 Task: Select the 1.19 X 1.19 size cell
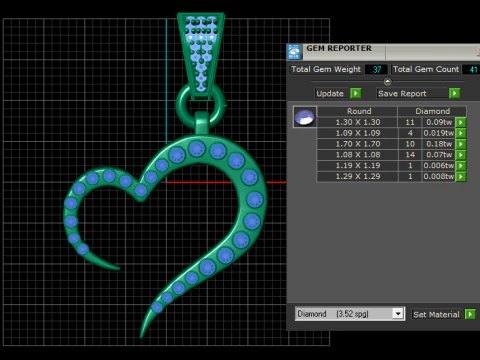(357, 166)
